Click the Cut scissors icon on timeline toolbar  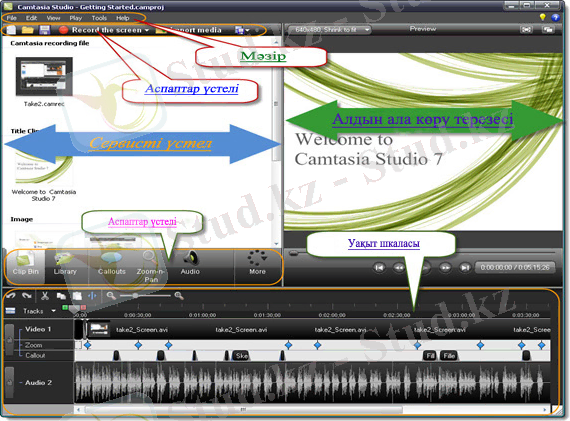click(45, 296)
